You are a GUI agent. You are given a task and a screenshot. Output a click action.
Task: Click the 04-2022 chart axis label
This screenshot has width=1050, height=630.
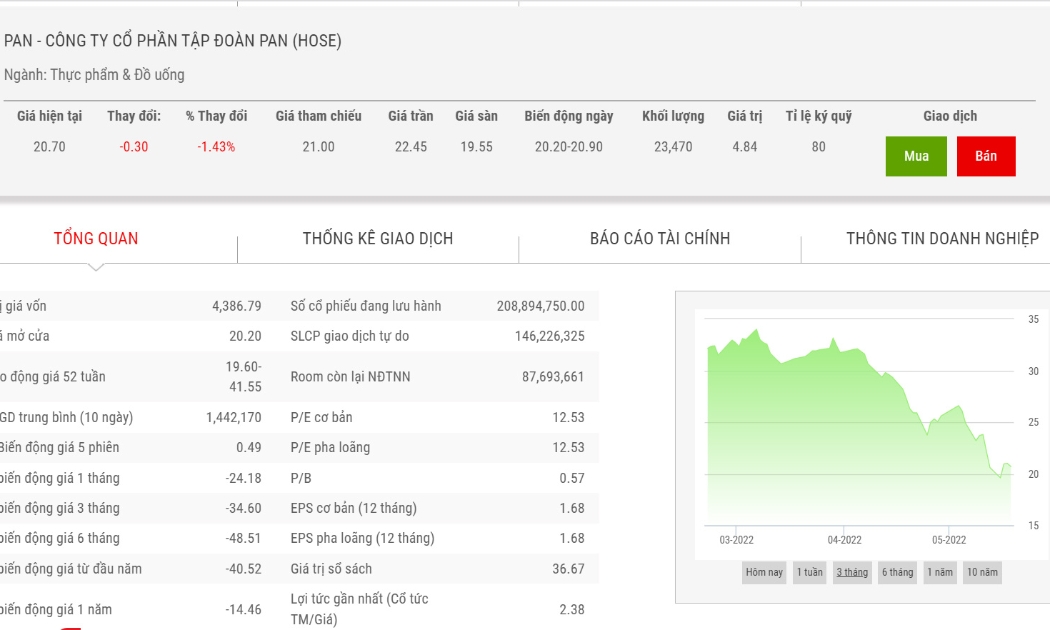844,540
